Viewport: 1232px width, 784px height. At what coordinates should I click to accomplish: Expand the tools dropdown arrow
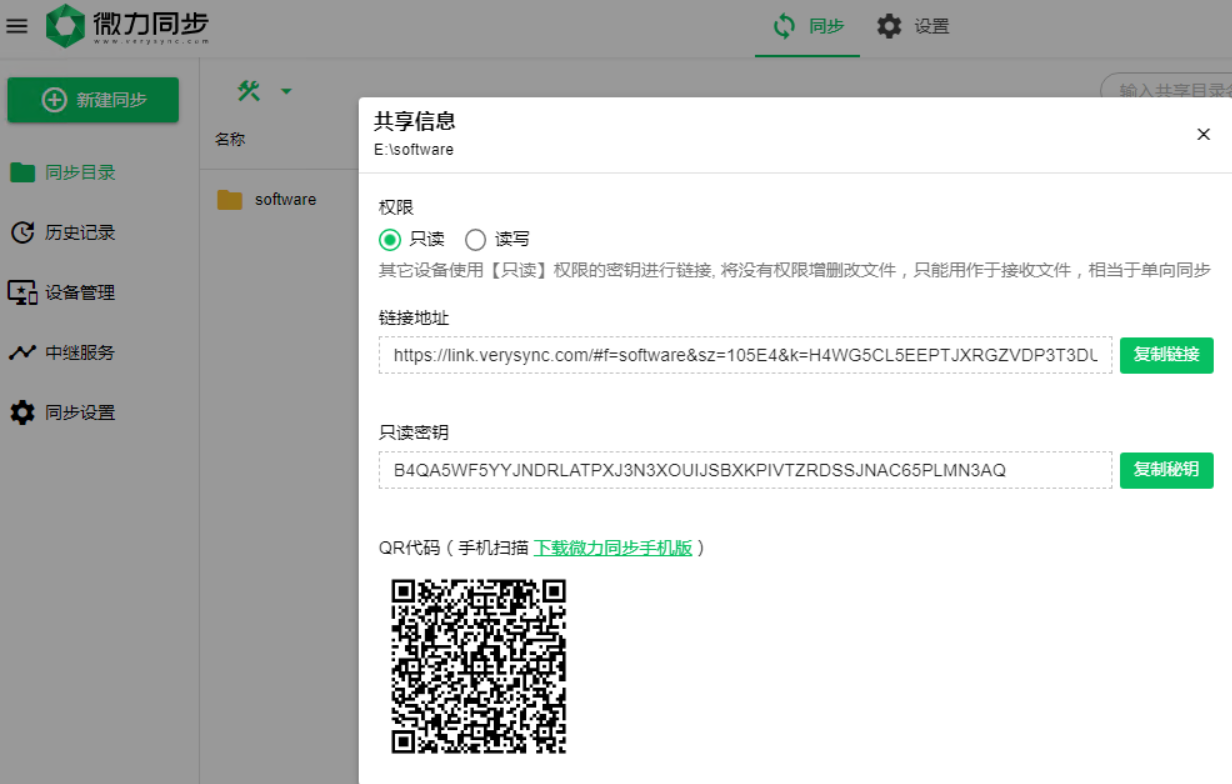coord(286,92)
